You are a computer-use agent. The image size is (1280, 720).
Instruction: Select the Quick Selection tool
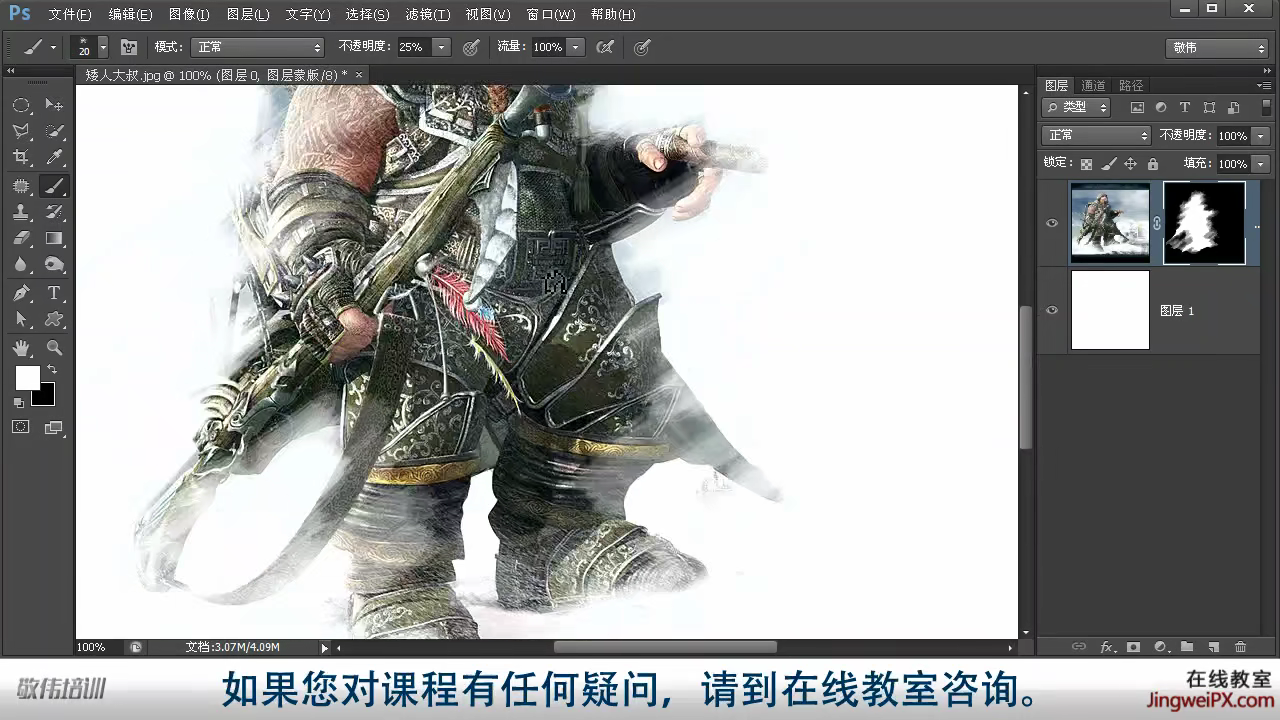54,131
